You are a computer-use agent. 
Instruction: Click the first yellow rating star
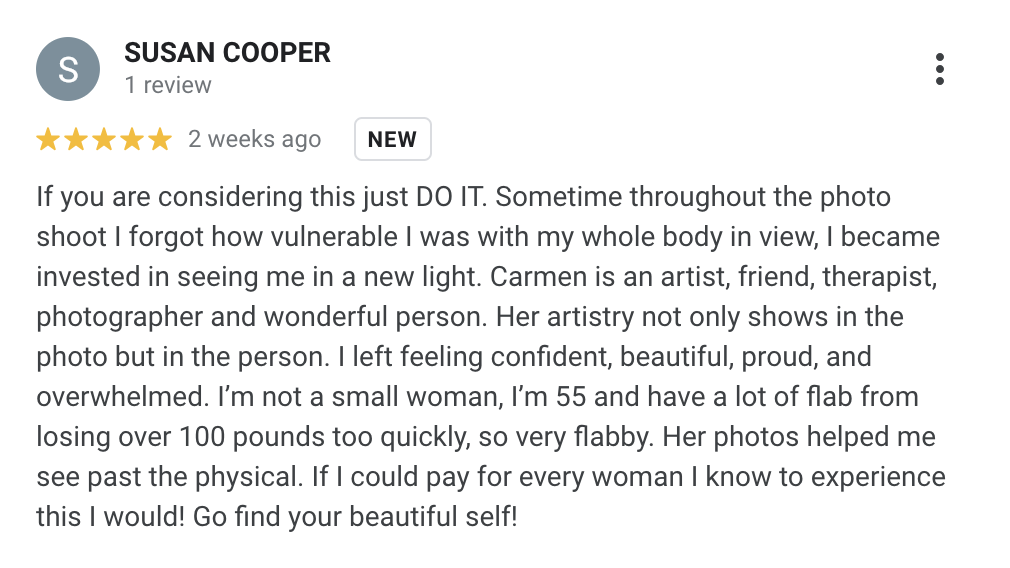coord(48,139)
